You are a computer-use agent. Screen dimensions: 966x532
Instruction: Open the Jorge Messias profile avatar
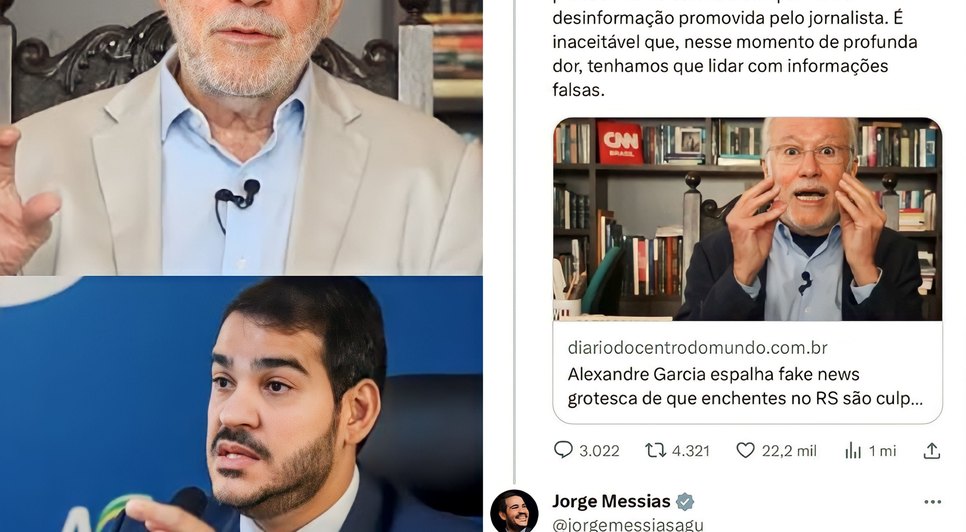[x=514, y=512]
